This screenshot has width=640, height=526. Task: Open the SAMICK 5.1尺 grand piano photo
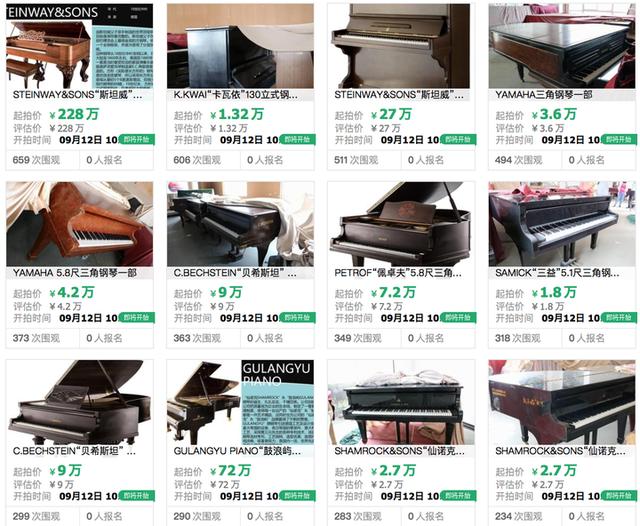(562, 224)
